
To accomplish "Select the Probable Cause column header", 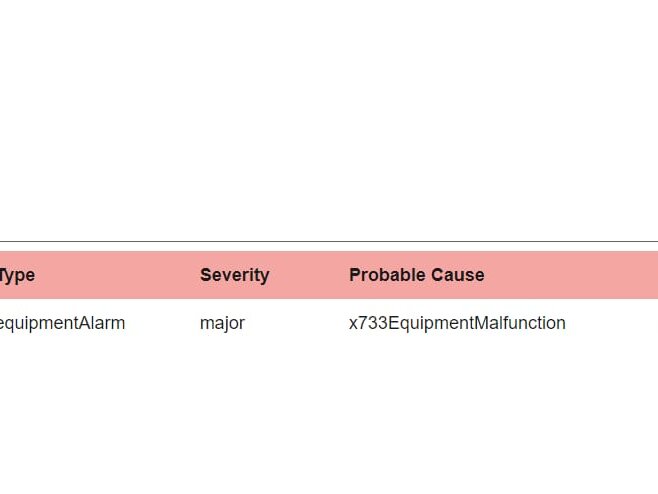I will tap(416, 275).
